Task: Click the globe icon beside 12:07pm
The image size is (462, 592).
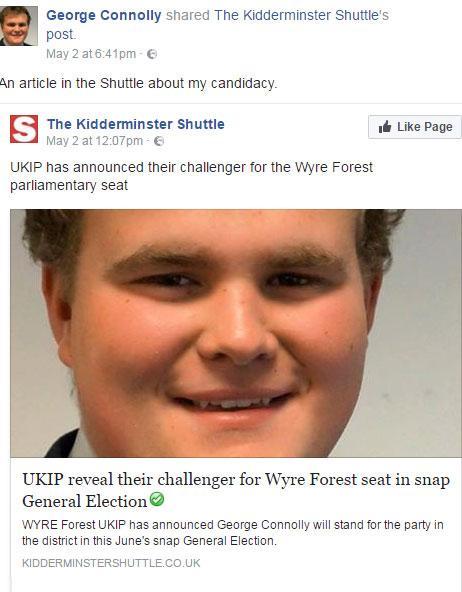Action: 159,142
